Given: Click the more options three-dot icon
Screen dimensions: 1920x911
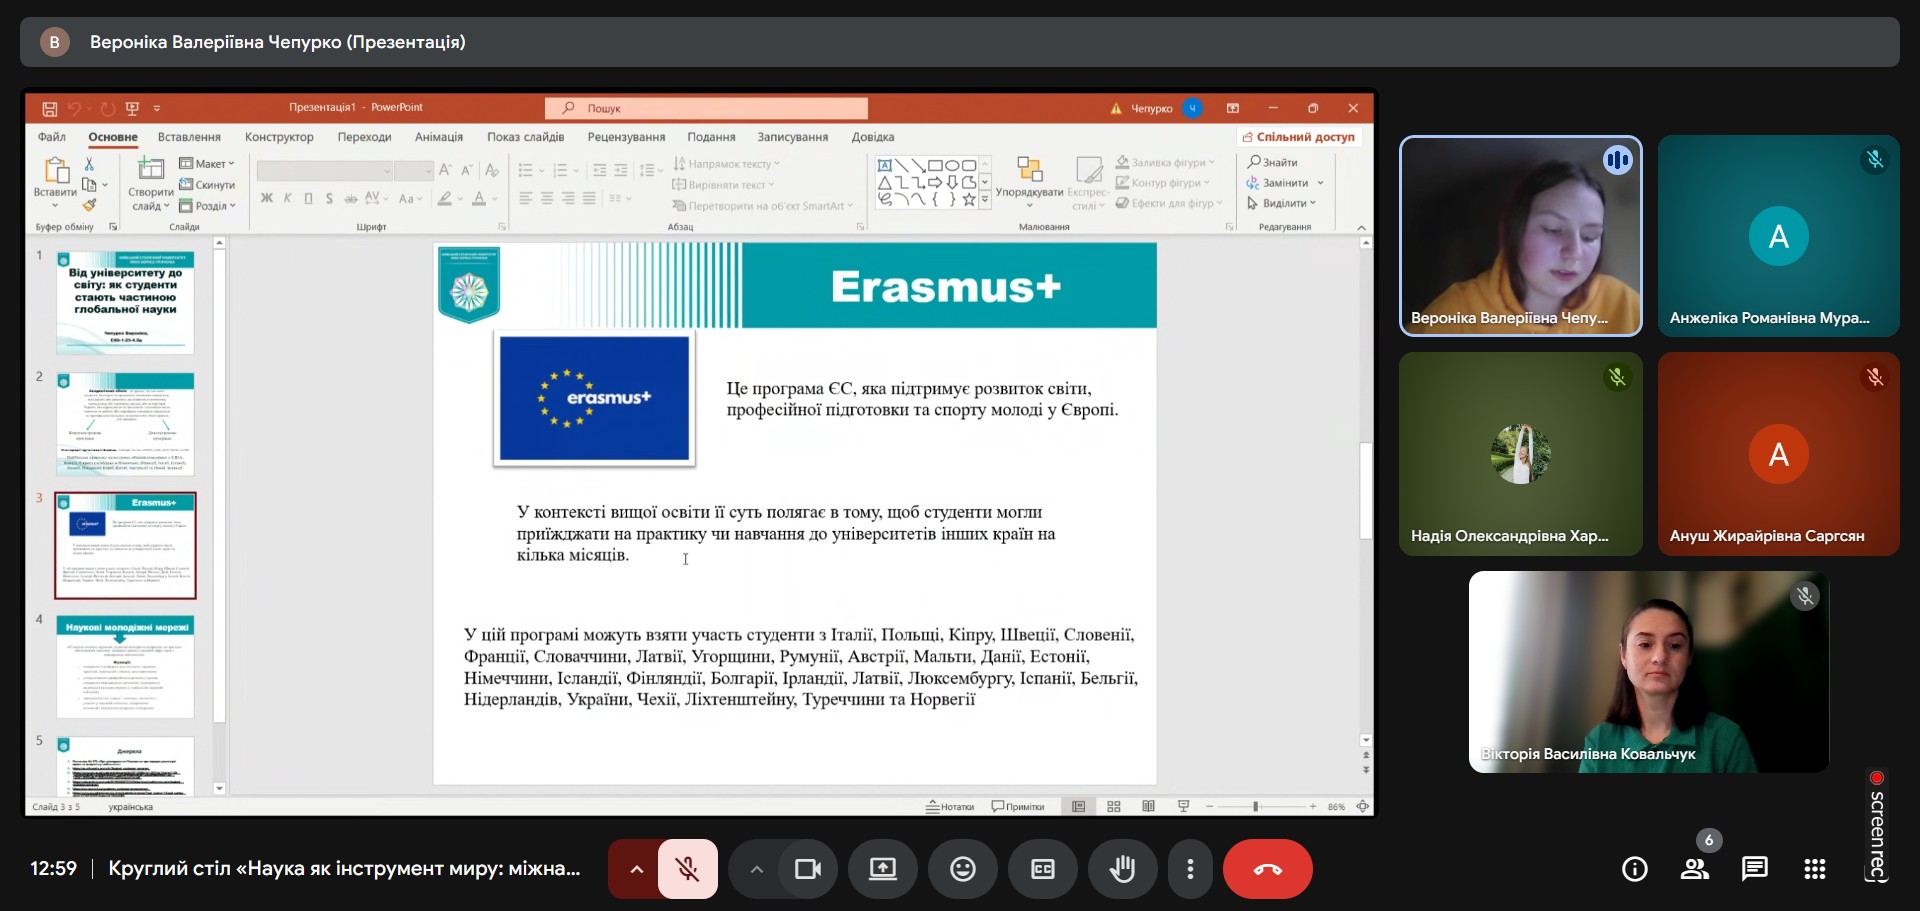Looking at the screenshot, I should click(x=1189, y=869).
